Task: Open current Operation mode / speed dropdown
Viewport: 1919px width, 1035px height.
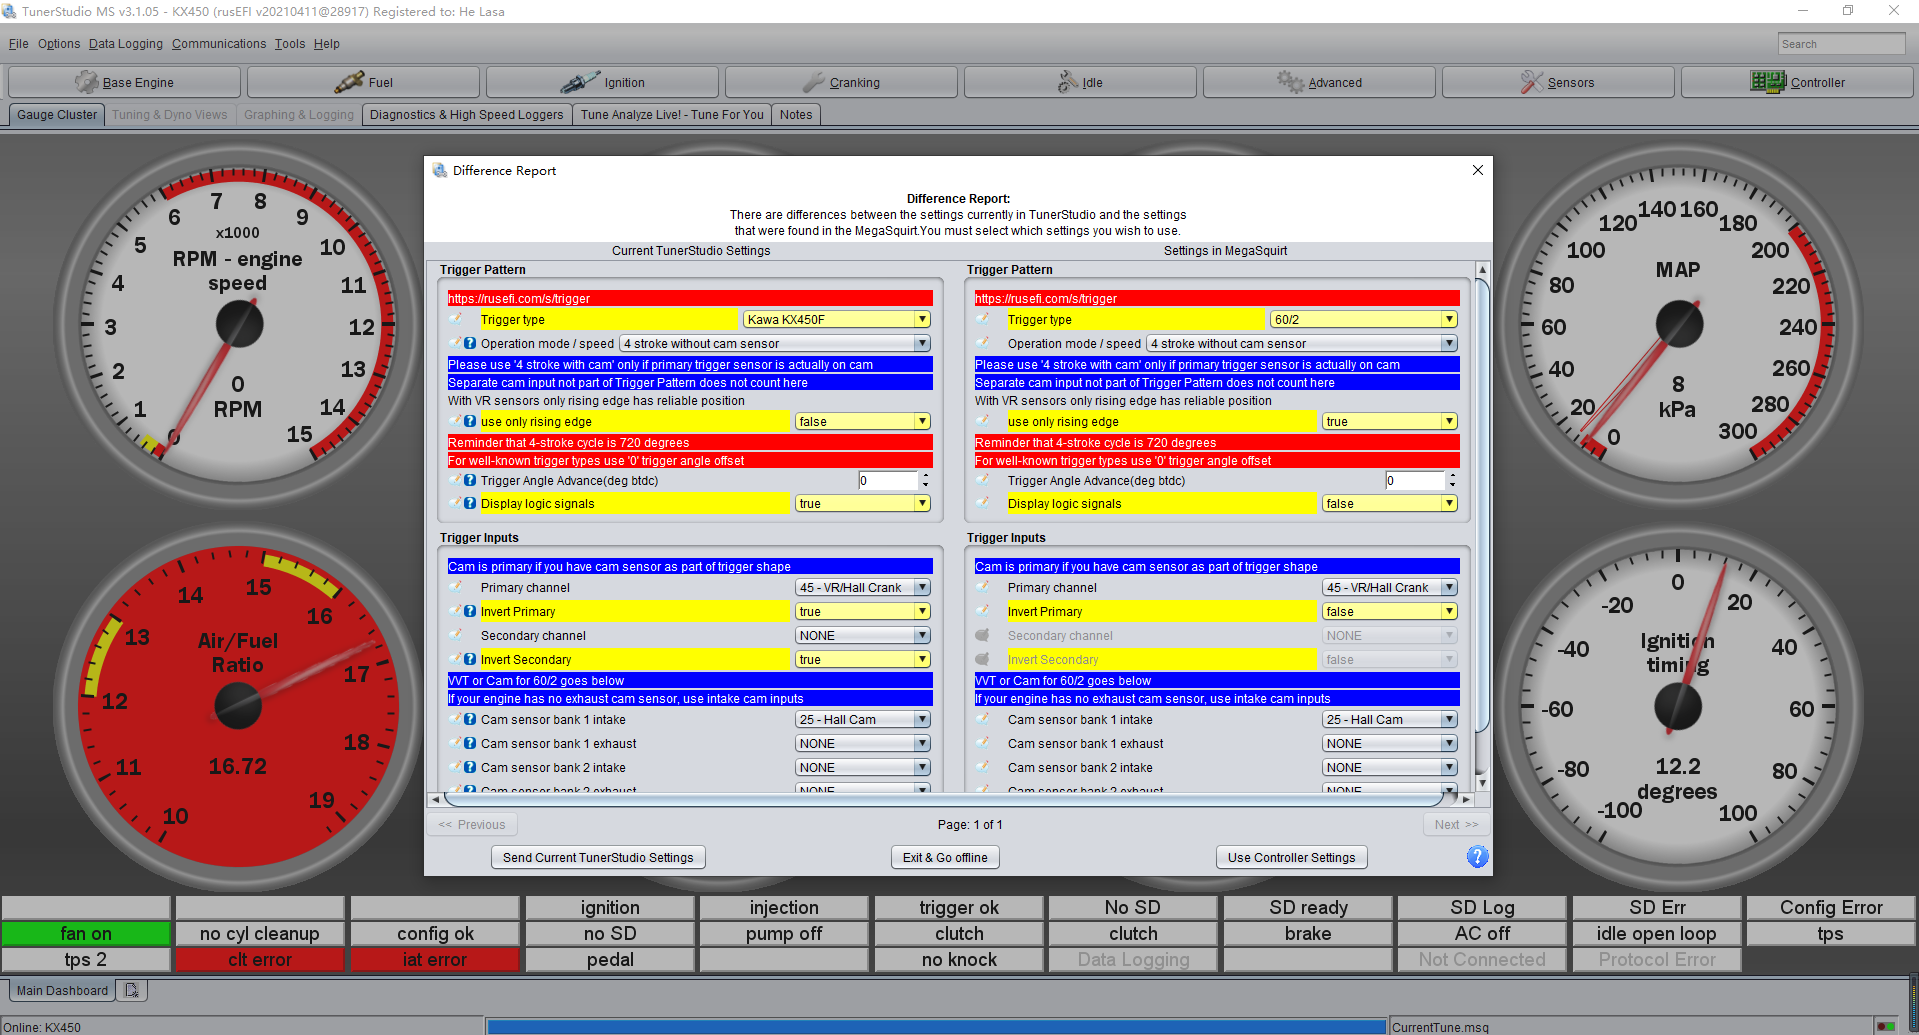Action: tap(775, 343)
